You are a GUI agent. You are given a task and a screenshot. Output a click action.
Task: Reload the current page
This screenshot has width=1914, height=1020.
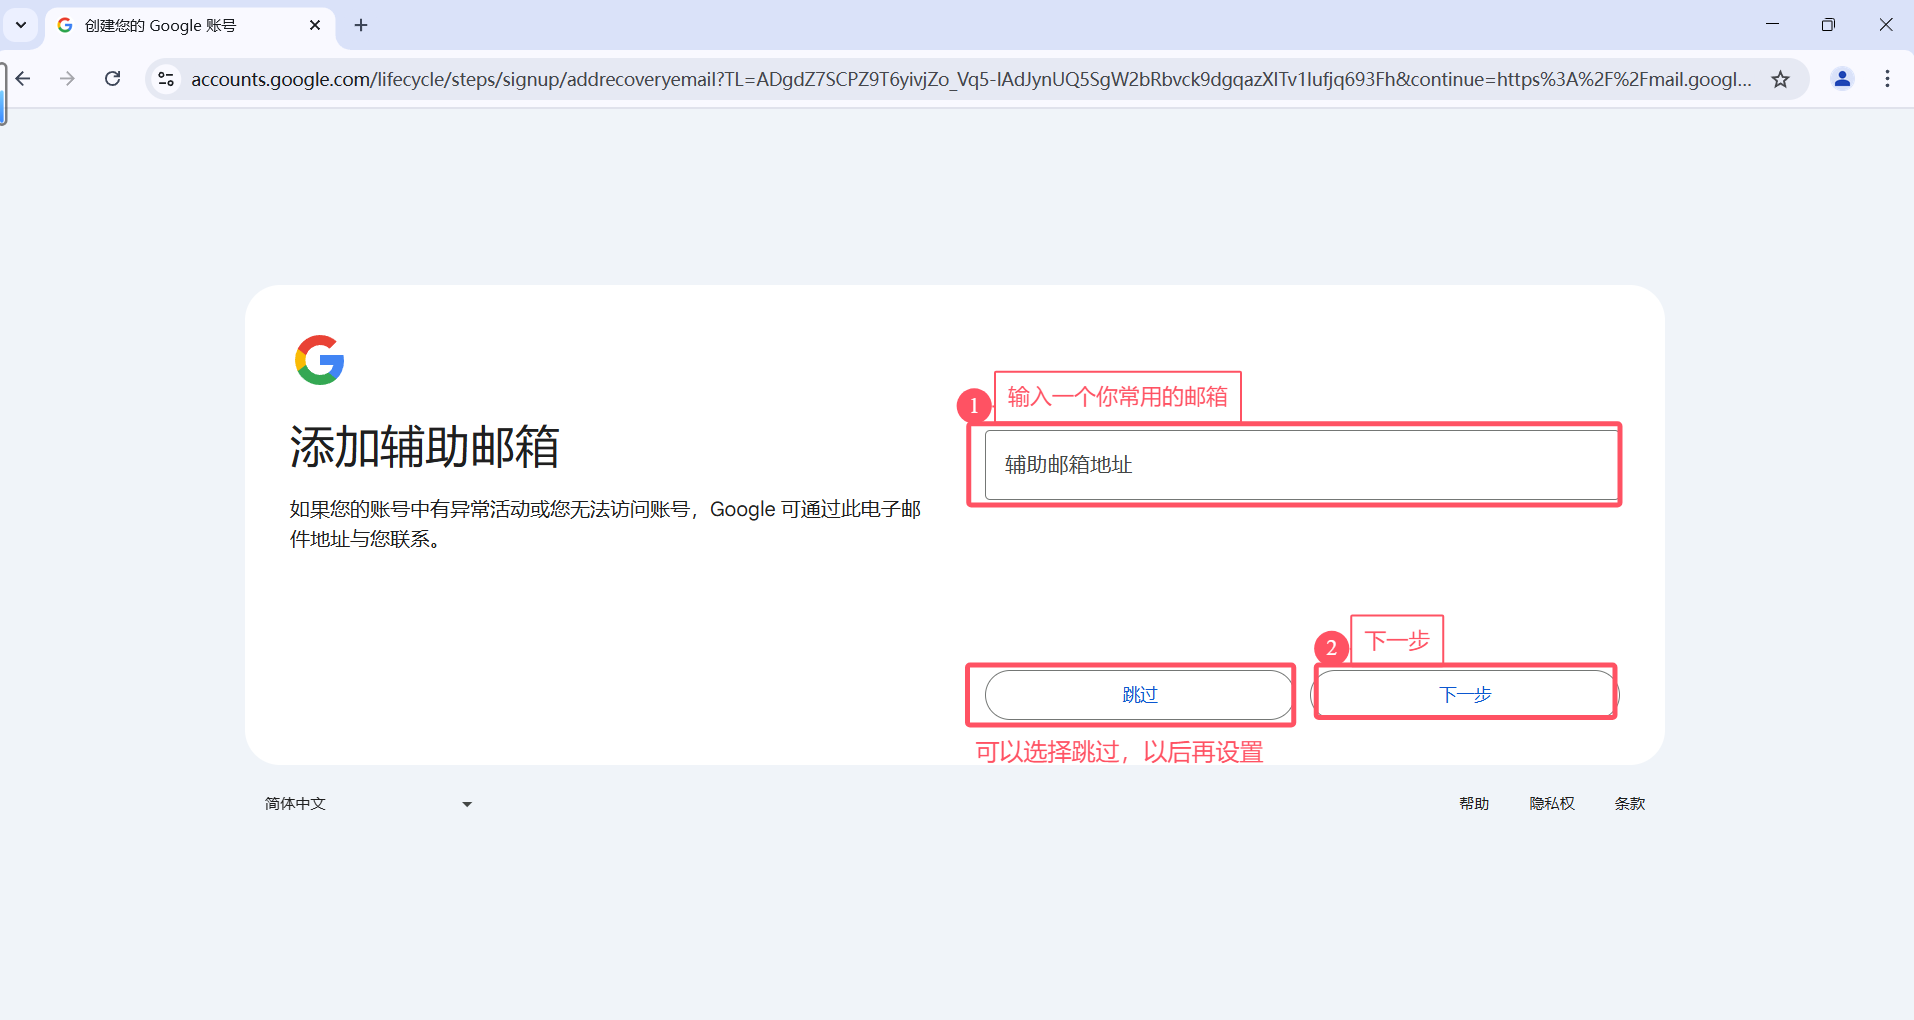coord(112,79)
